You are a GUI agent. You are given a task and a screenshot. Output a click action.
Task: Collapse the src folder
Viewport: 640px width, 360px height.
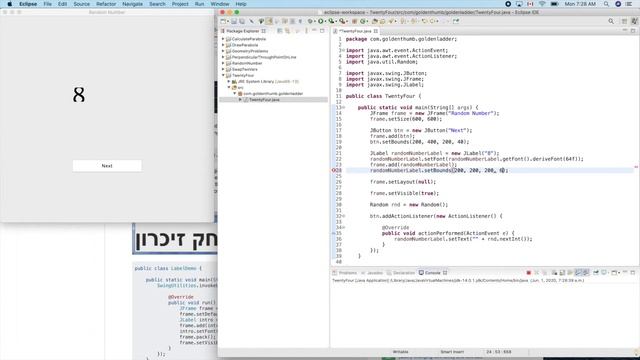click(229, 87)
